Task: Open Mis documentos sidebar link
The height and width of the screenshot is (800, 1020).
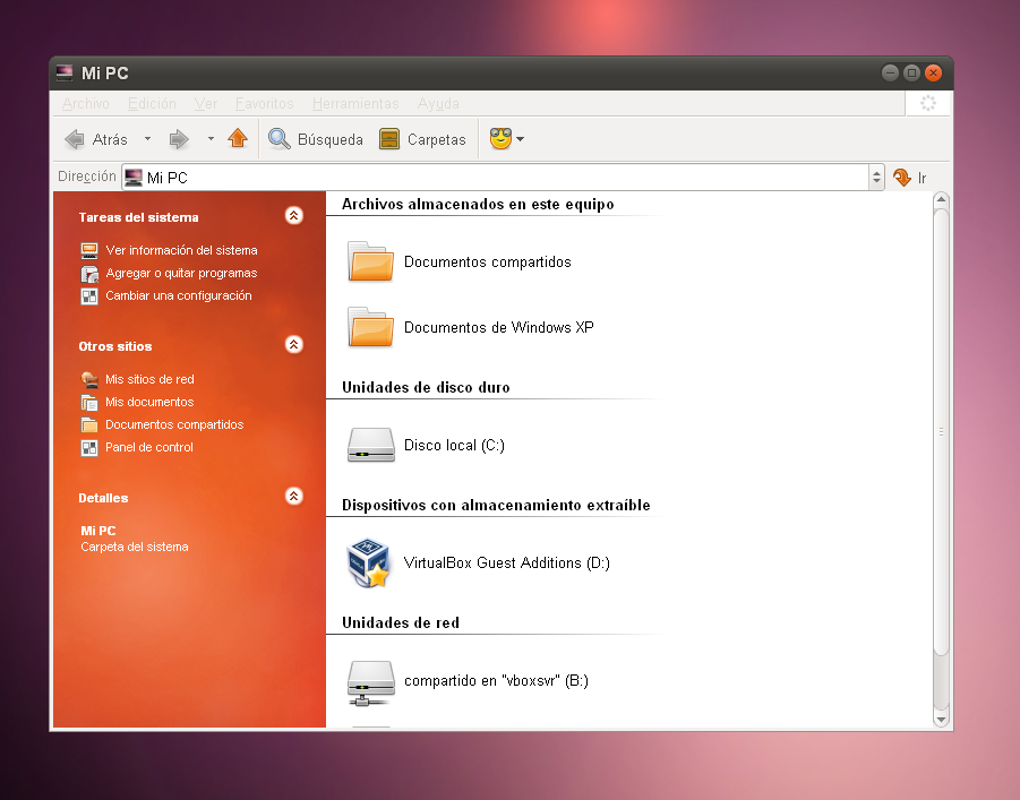Action: (x=150, y=402)
